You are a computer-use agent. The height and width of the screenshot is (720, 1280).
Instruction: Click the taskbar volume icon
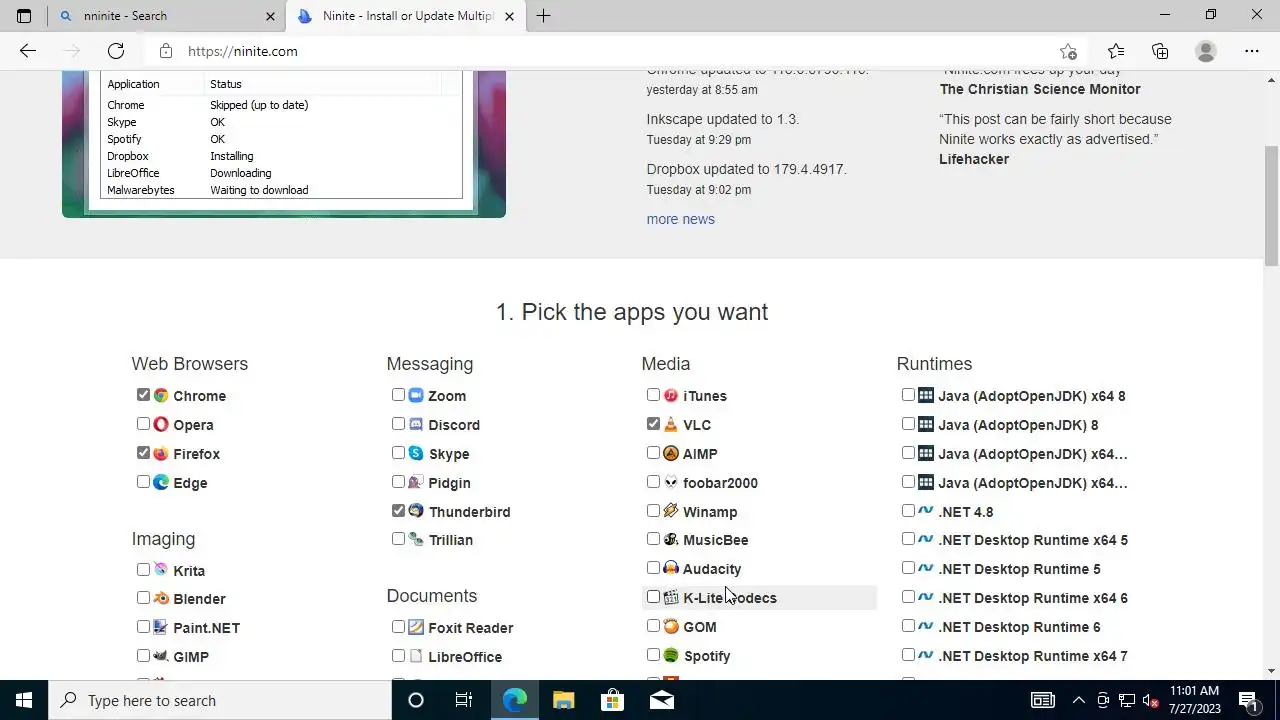pyautogui.click(x=1151, y=700)
